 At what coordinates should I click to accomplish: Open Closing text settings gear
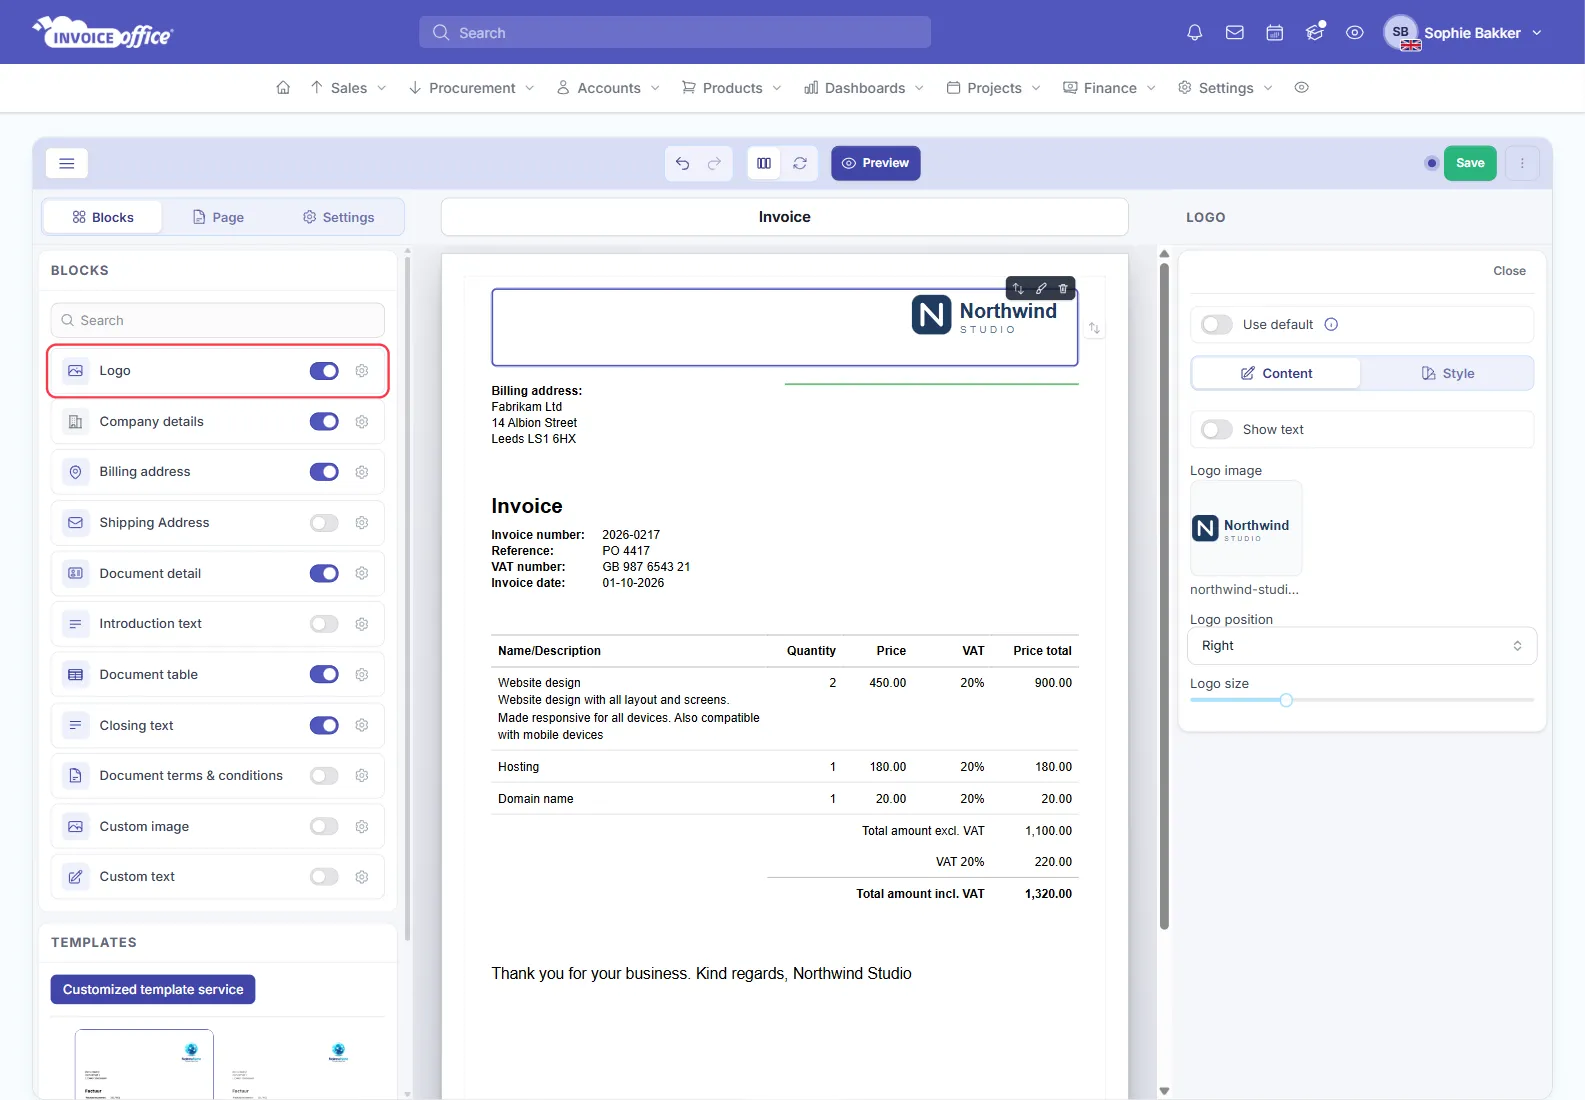point(362,725)
